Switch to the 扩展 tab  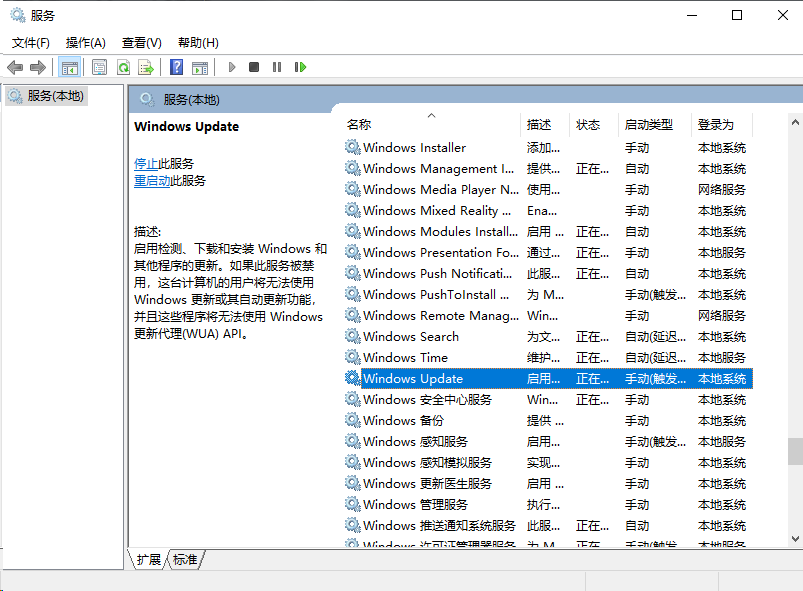[x=149, y=560]
